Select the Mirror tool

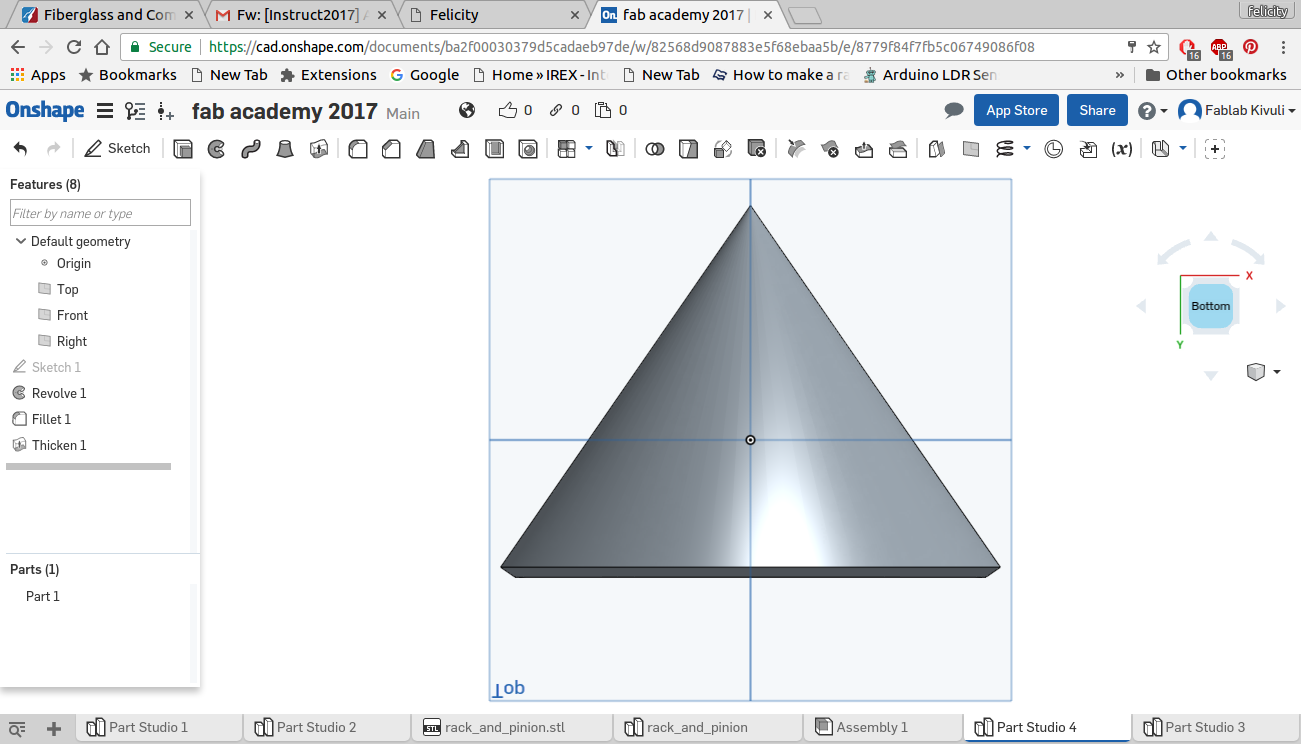(x=616, y=149)
